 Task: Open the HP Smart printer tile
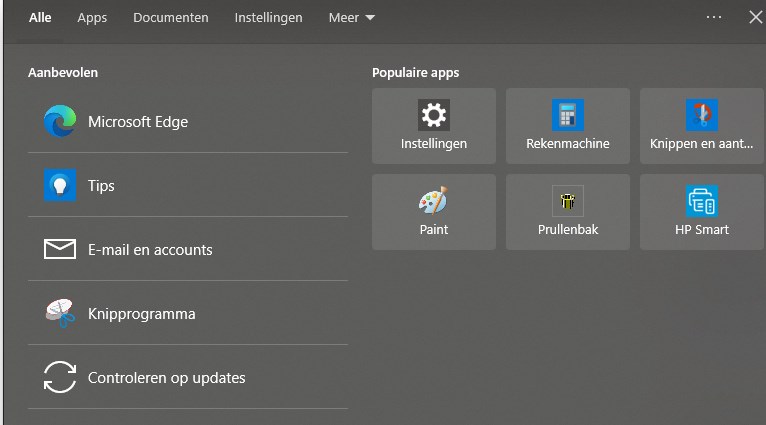point(702,212)
